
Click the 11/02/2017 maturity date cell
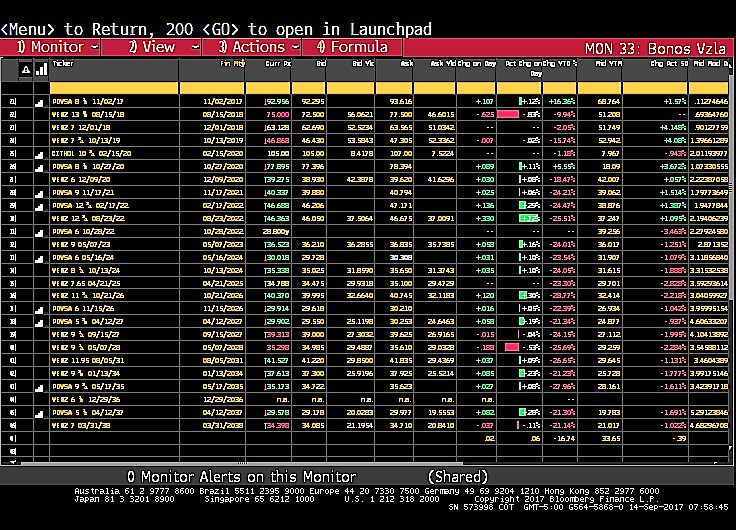click(x=223, y=101)
